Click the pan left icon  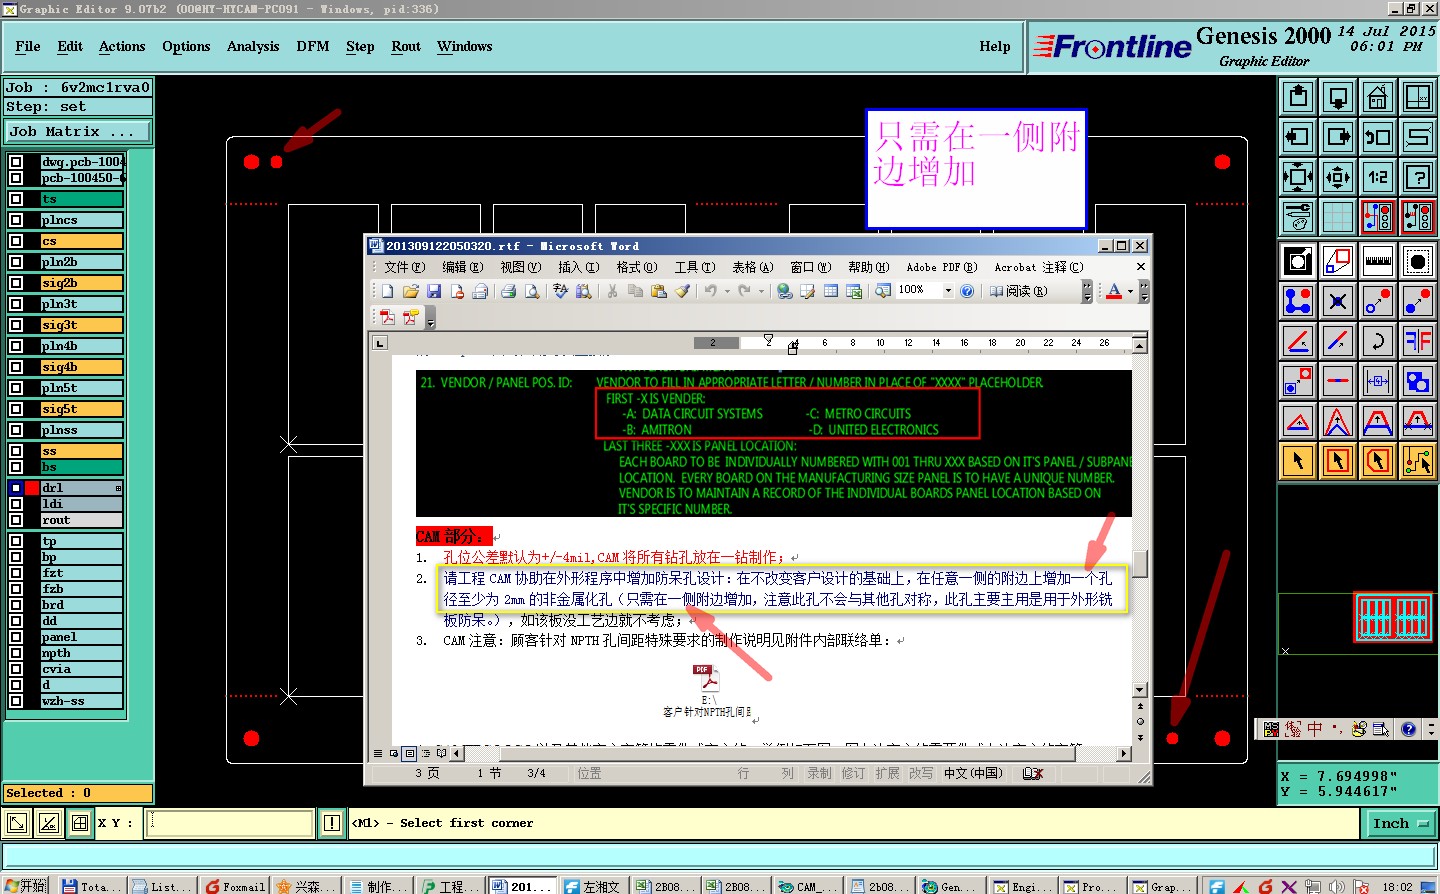[x=1298, y=137]
